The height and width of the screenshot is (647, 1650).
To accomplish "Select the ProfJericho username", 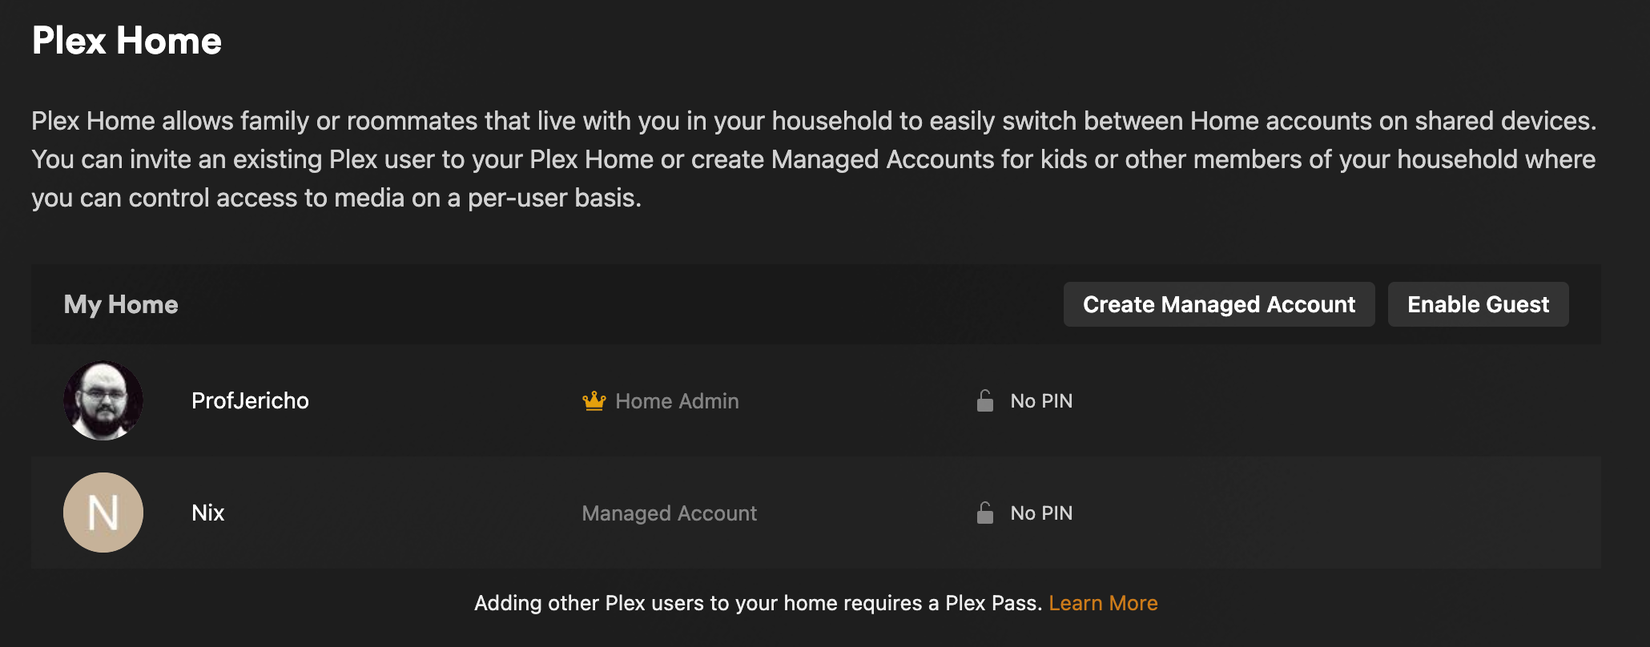I will (250, 401).
